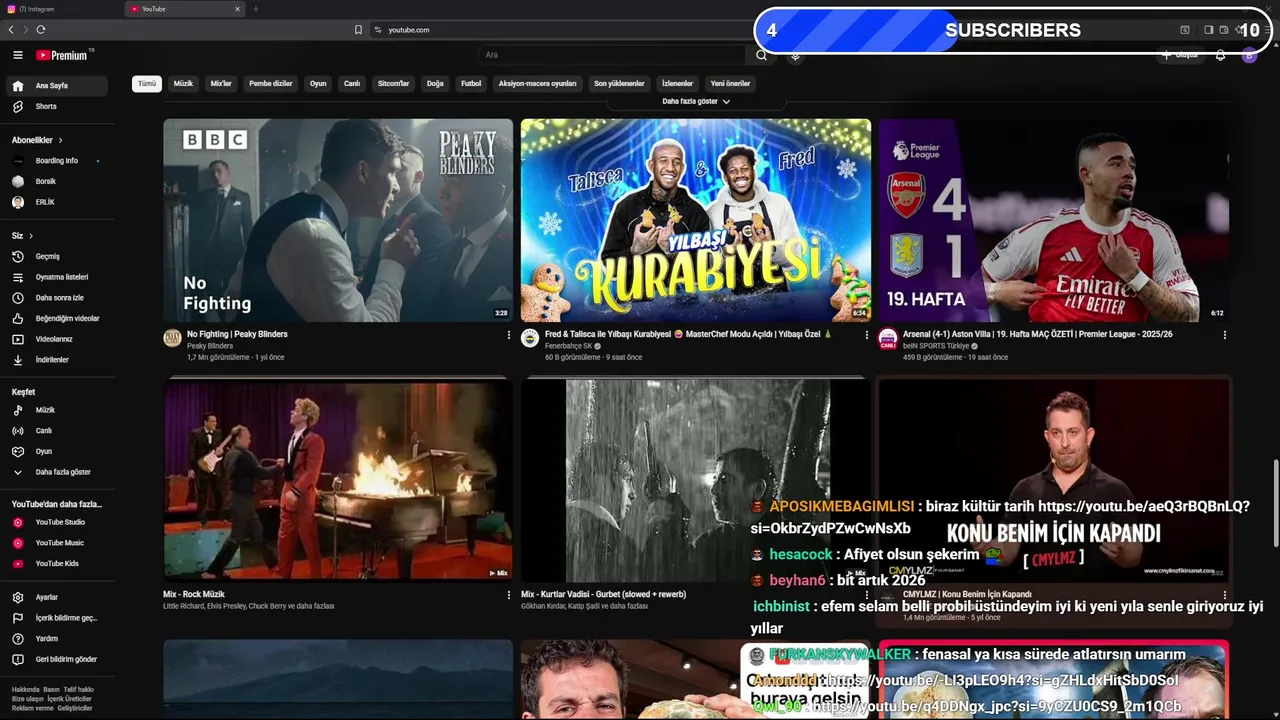Expand the Abonelikler section arrow
Image resolution: width=1280 pixels, height=720 pixels.
pyautogui.click(x=60, y=140)
